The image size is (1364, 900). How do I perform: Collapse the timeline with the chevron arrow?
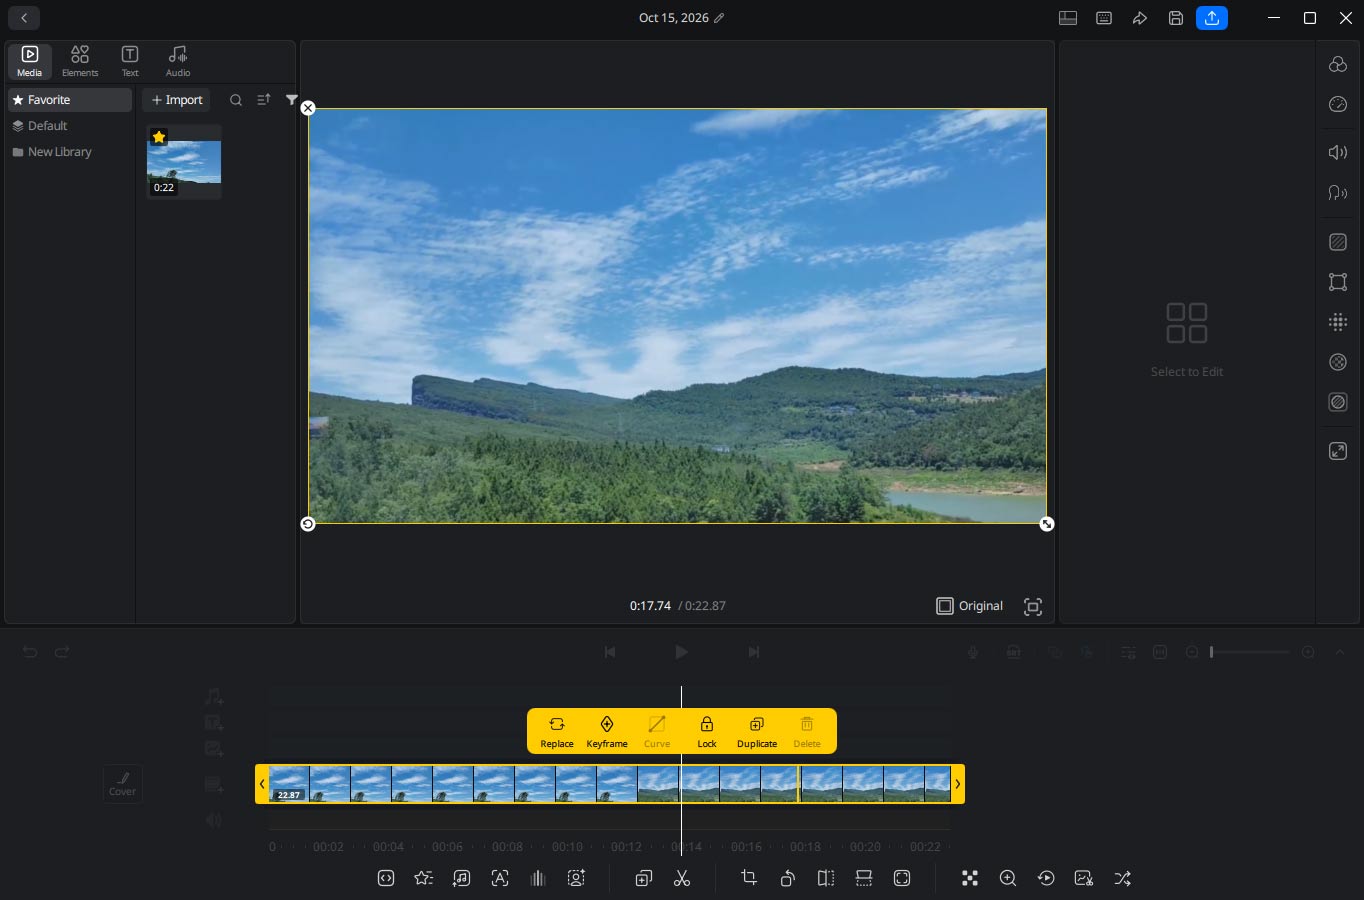coord(1340,652)
